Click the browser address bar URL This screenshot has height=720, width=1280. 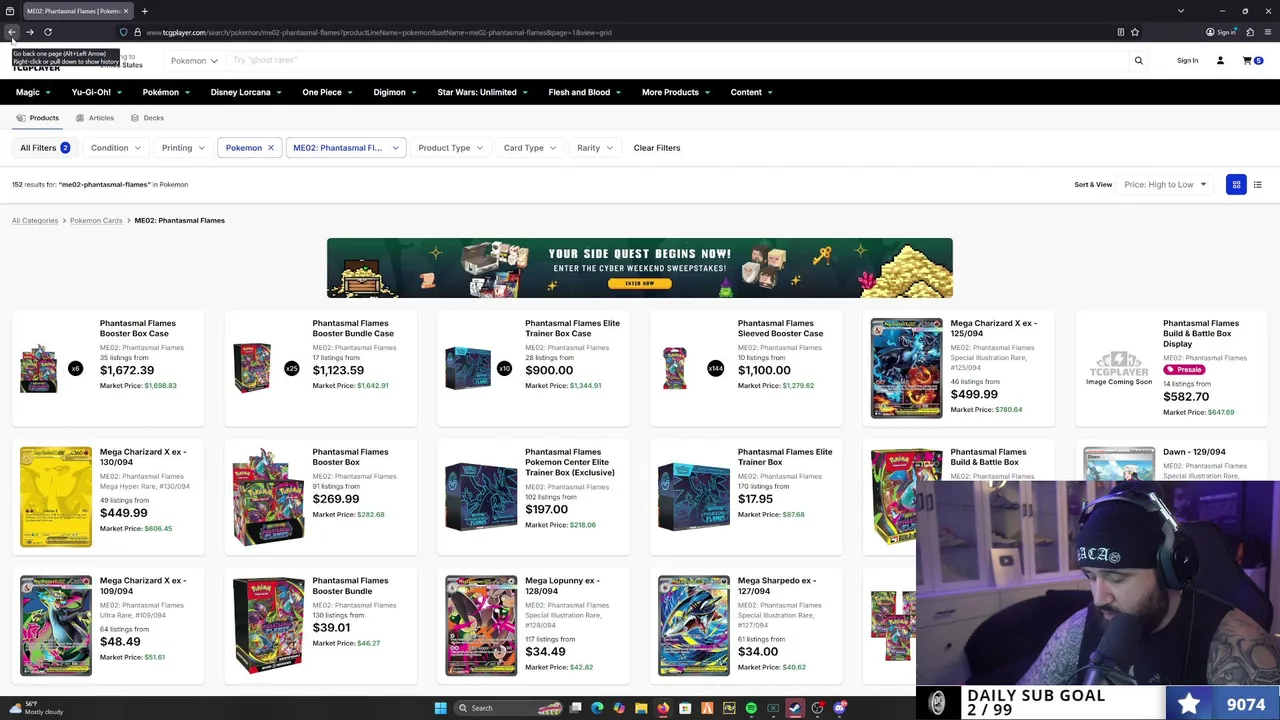tap(379, 32)
